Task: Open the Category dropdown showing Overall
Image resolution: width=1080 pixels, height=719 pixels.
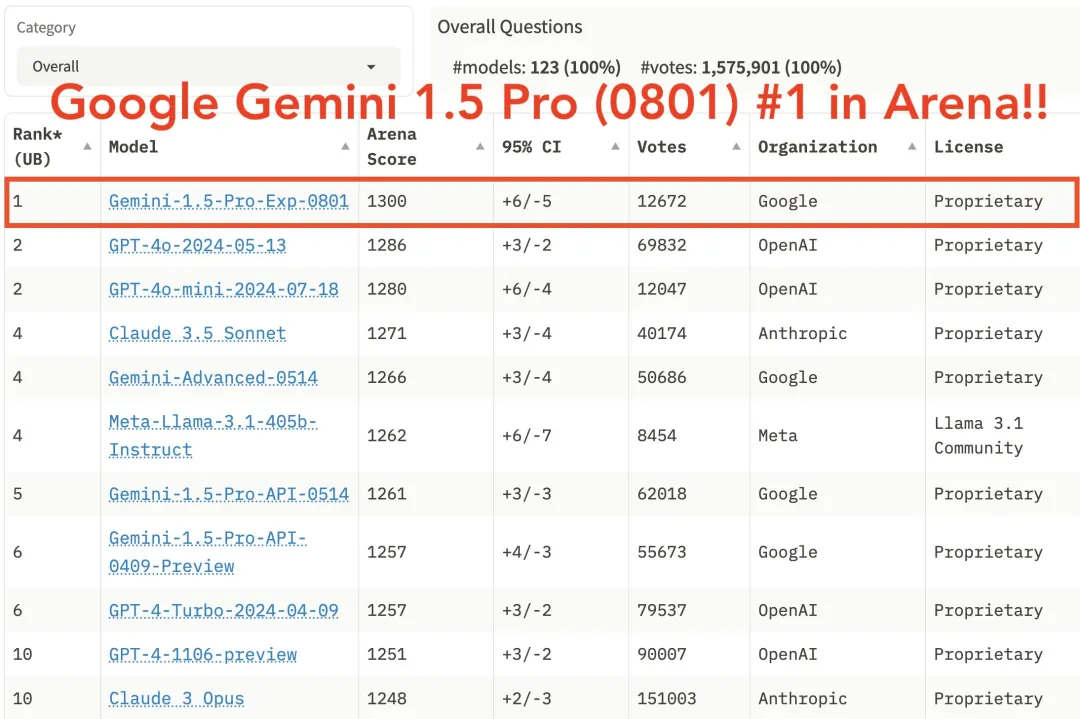Action: click(208, 67)
